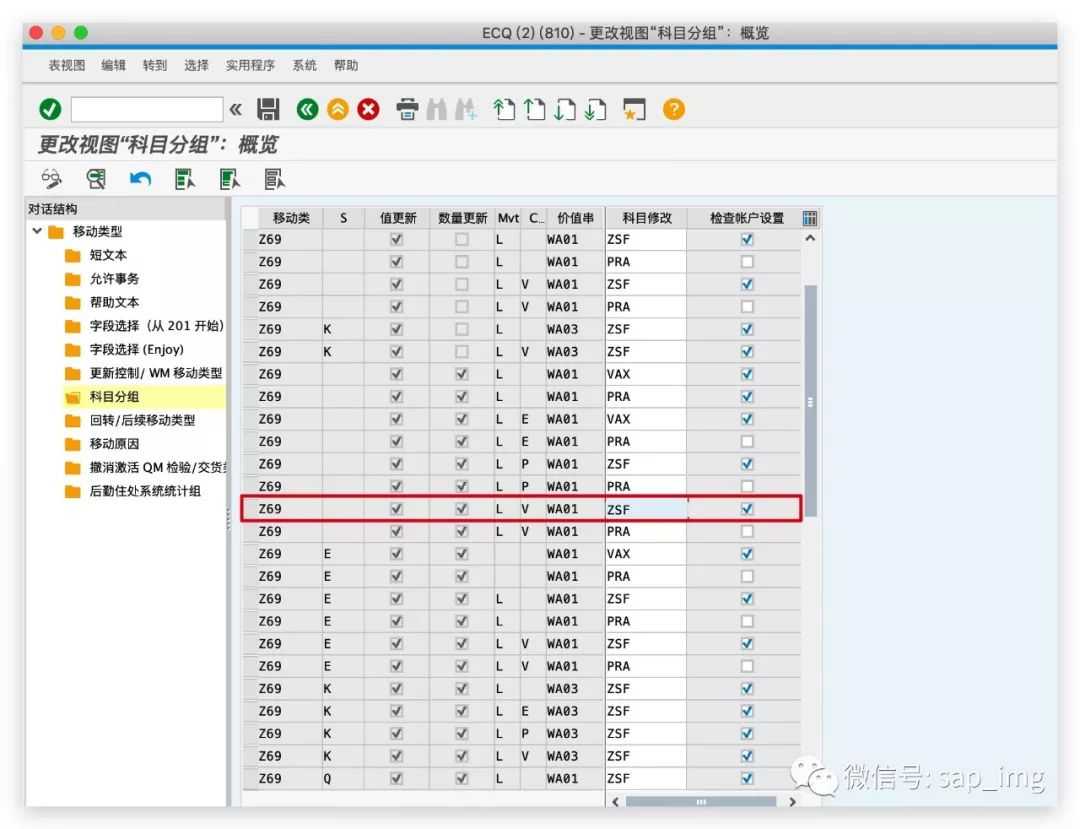The width and height of the screenshot is (1080, 829).
Task: Toggle display/change mode with glasses-pencil icon
Action: [x=52, y=179]
